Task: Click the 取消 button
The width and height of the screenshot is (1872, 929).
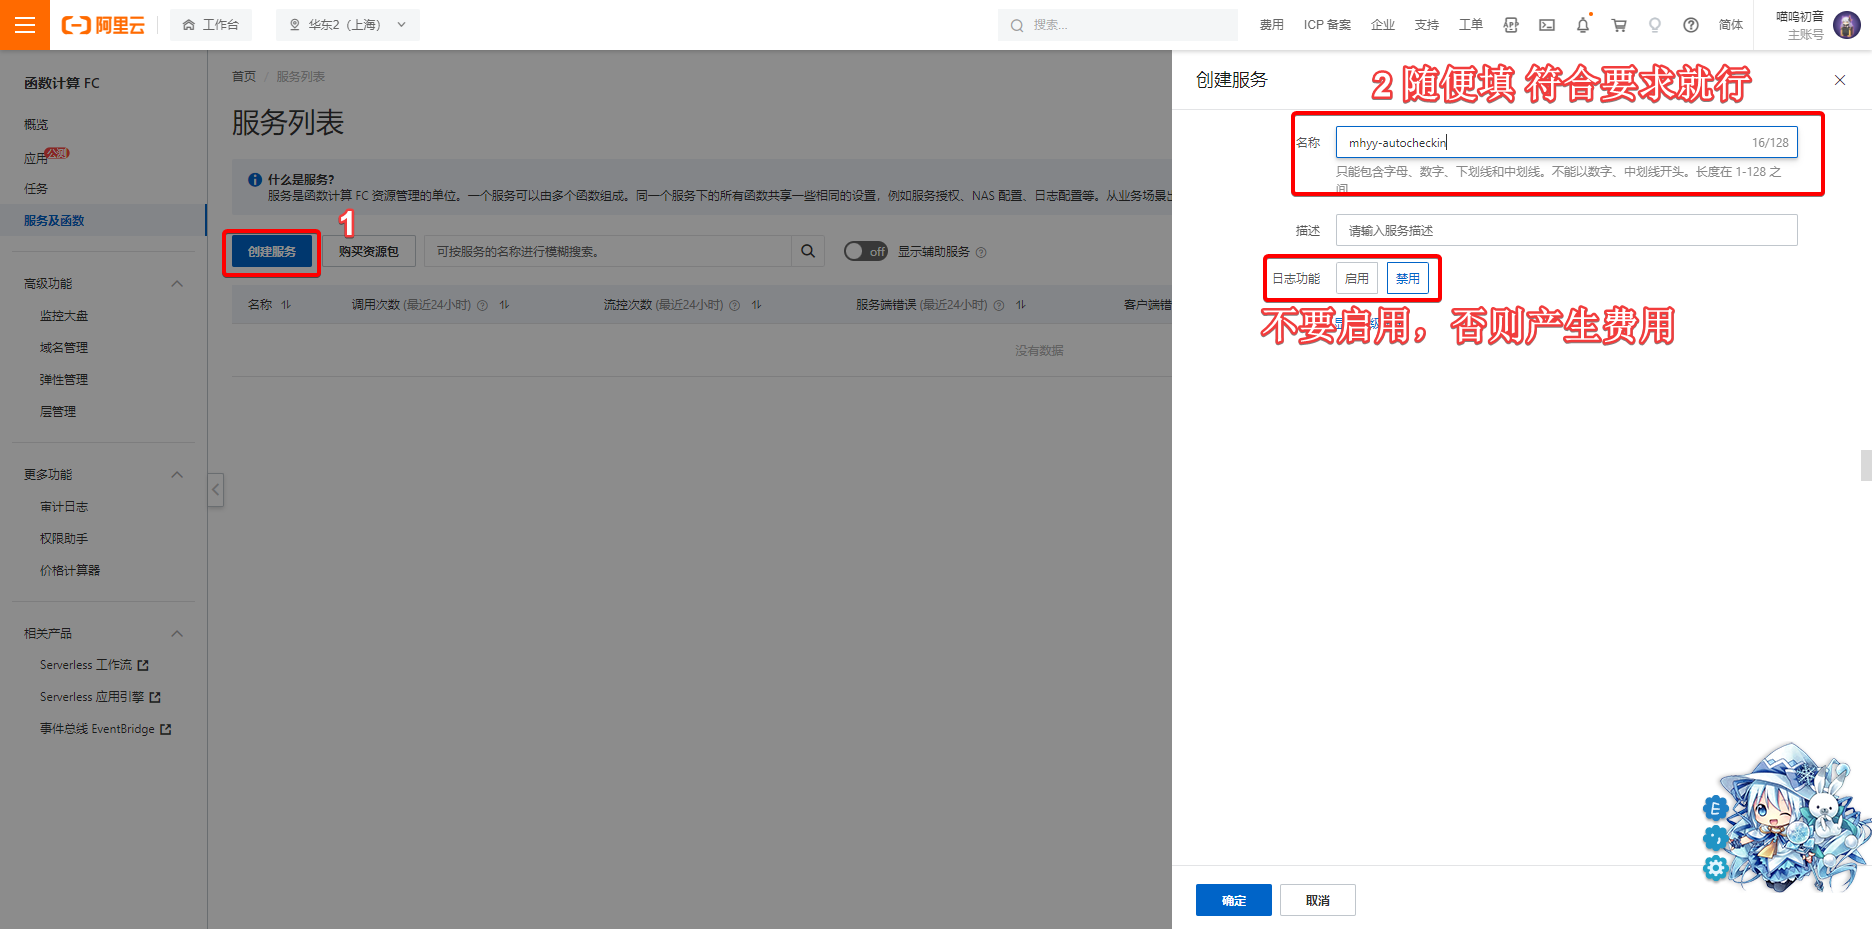Action: pos(1317,900)
